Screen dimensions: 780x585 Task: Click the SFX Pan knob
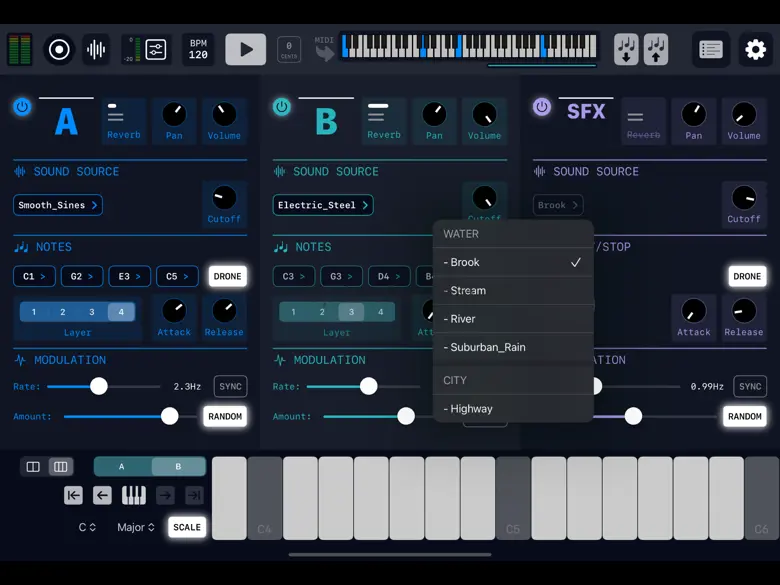694,115
